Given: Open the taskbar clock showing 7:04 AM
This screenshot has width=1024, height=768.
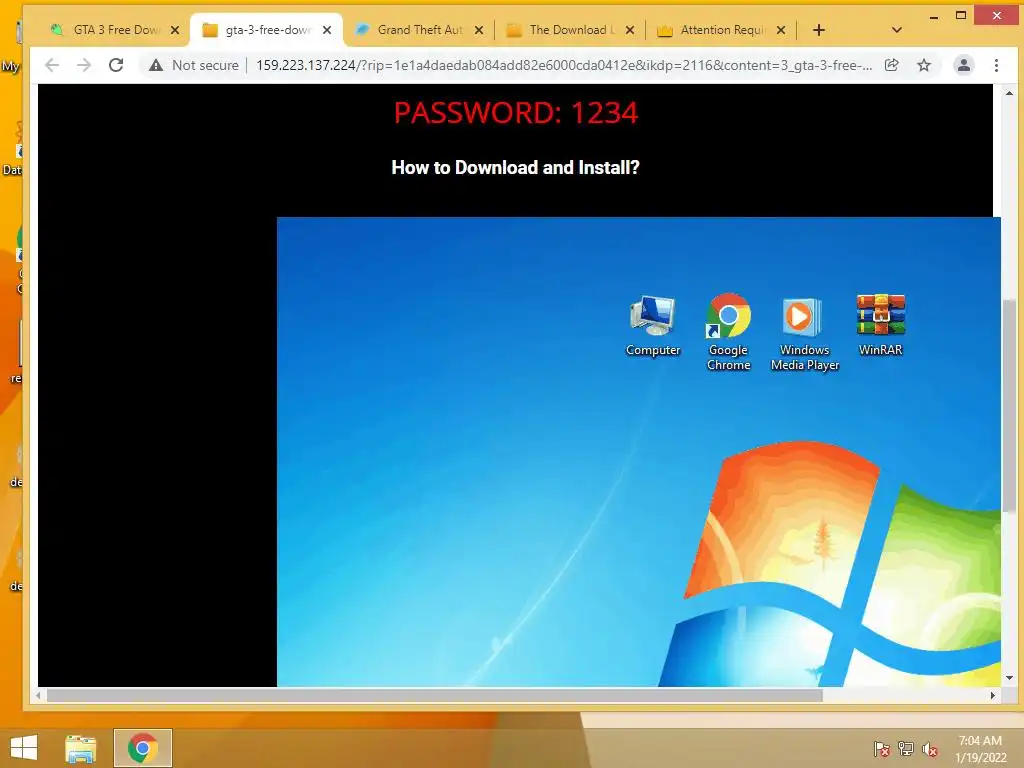Looking at the screenshot, I should coord(980,749).
